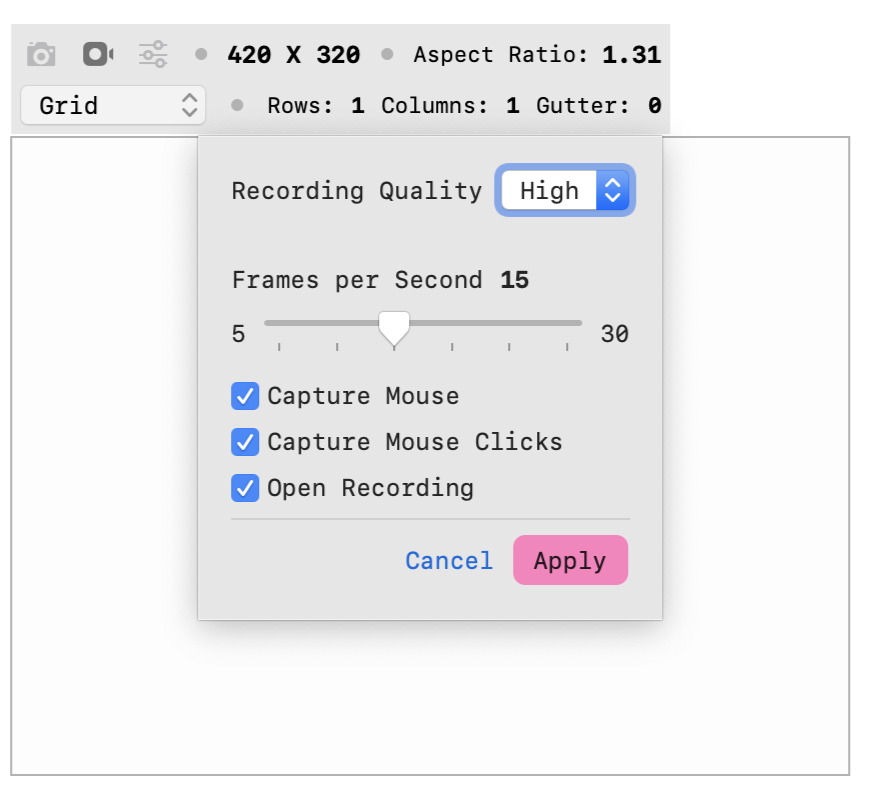Screen dimensions: 871x789
Task: Click the dot before Rows label
Action: coord(237,105)
